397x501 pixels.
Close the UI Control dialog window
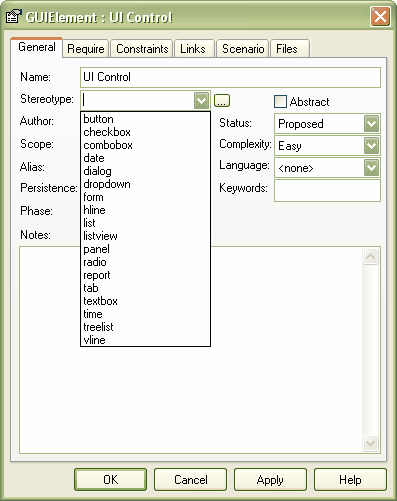[x=380, y=16]
